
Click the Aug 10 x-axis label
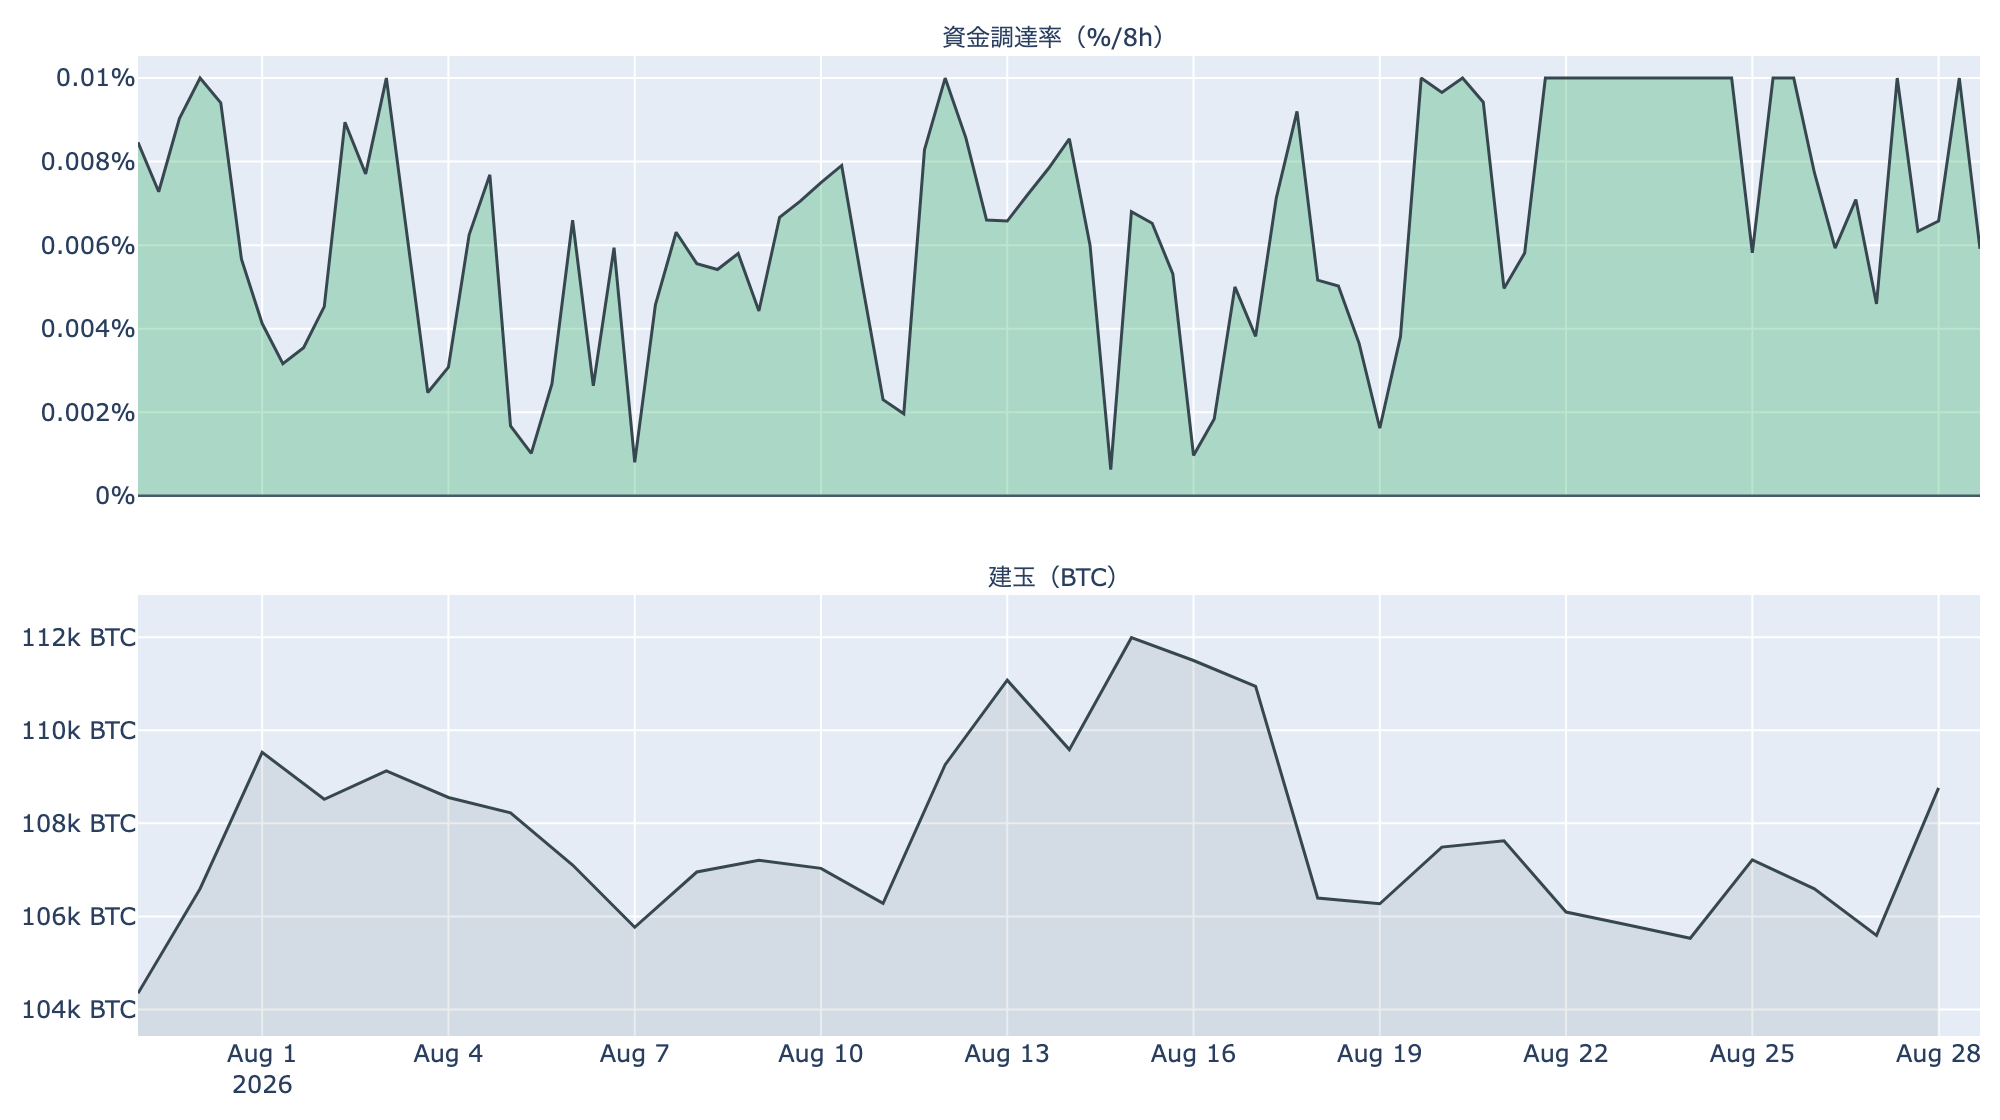click(x=821, y=1054)
